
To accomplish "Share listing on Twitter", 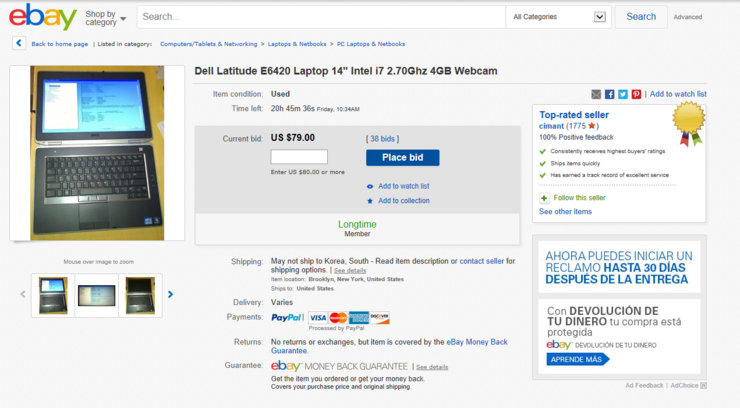I will click(623, 94).
